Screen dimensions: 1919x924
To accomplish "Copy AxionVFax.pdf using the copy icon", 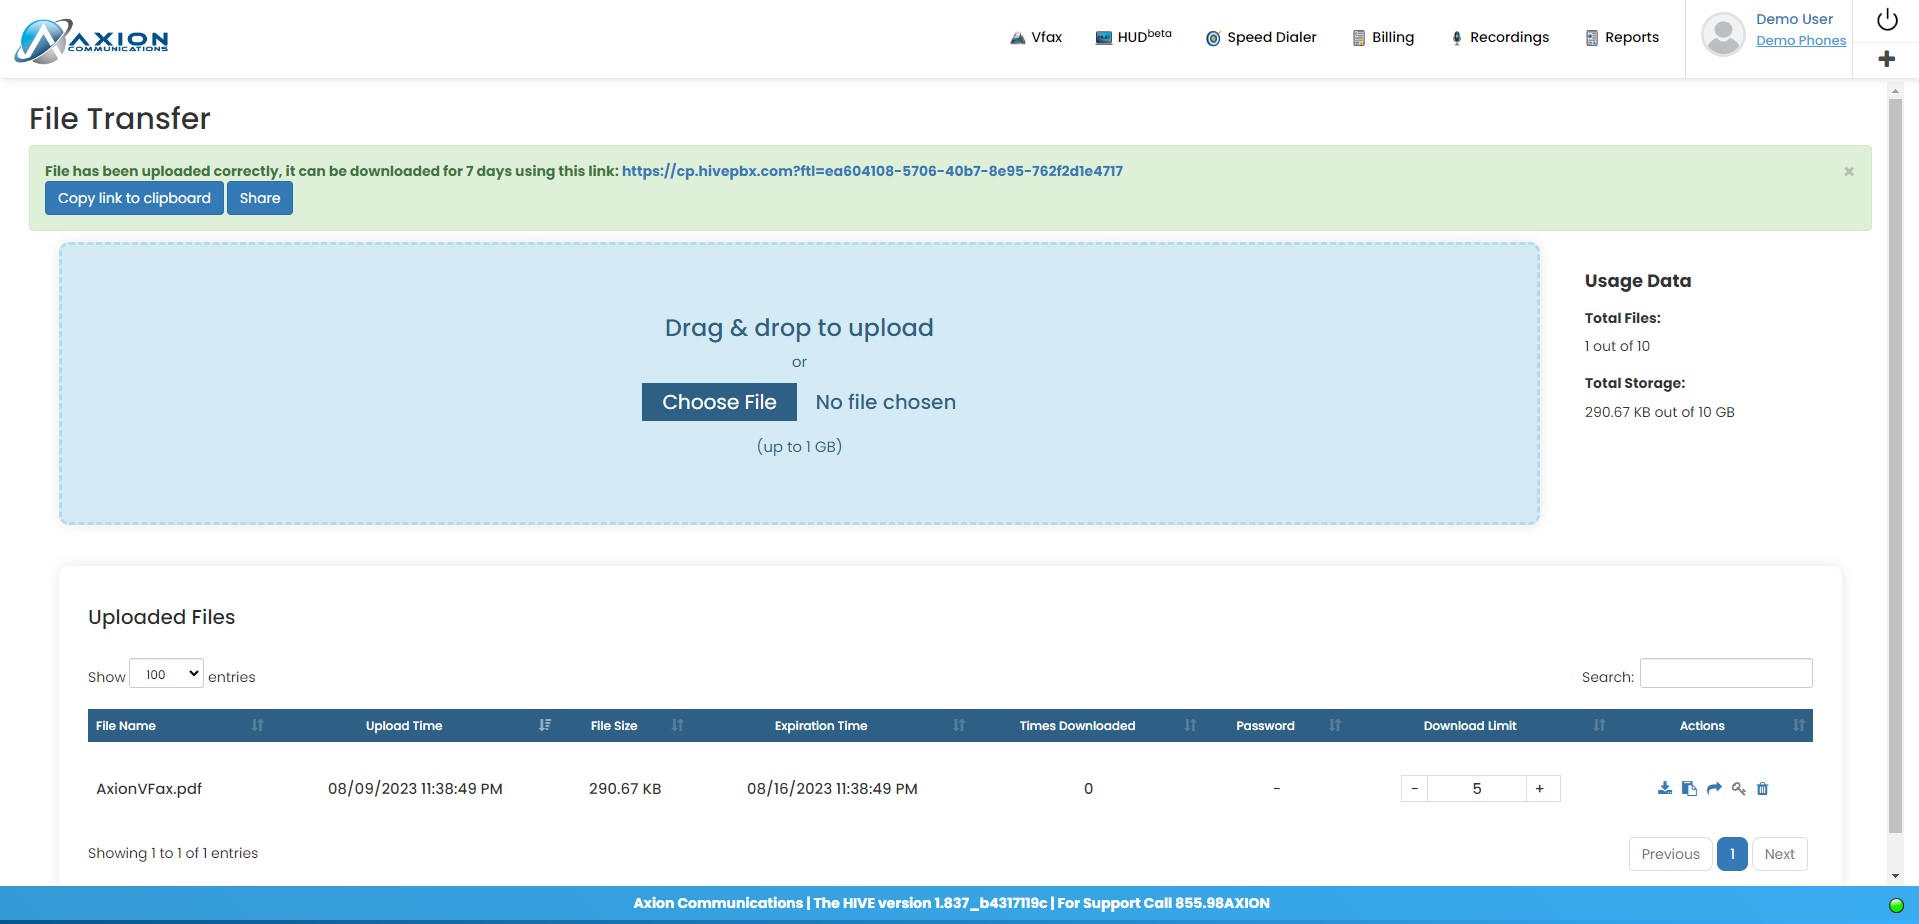I will point(1689,788).
